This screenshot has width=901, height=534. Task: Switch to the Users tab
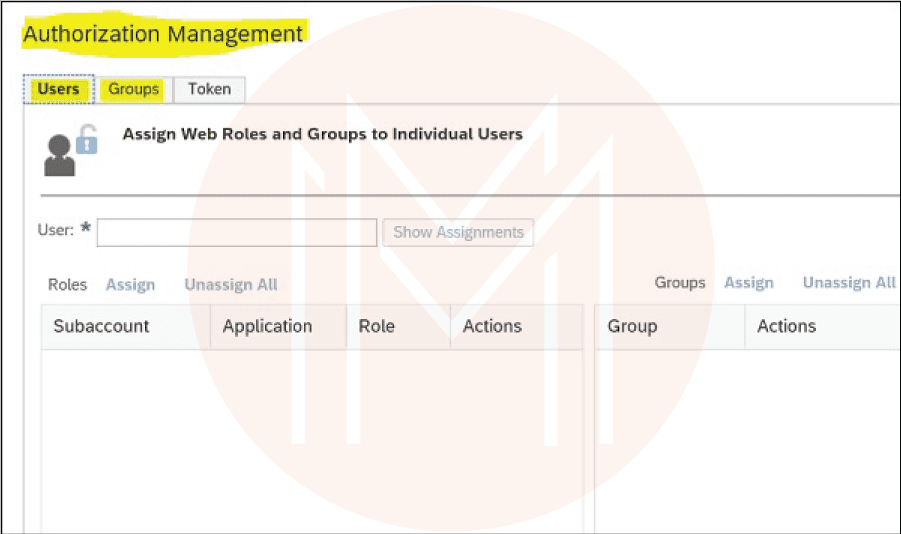(58, 89)
